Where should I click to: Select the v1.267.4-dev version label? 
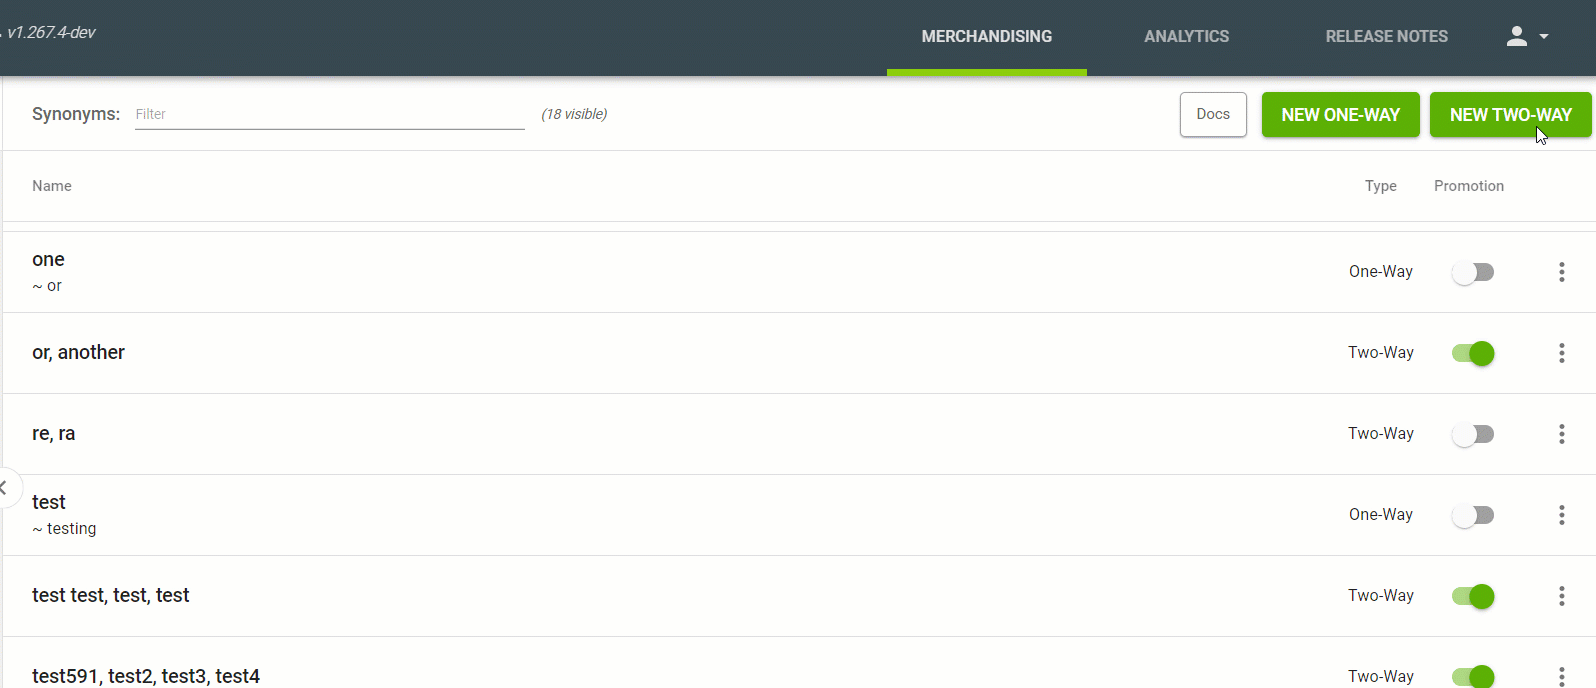click(50, 32)
